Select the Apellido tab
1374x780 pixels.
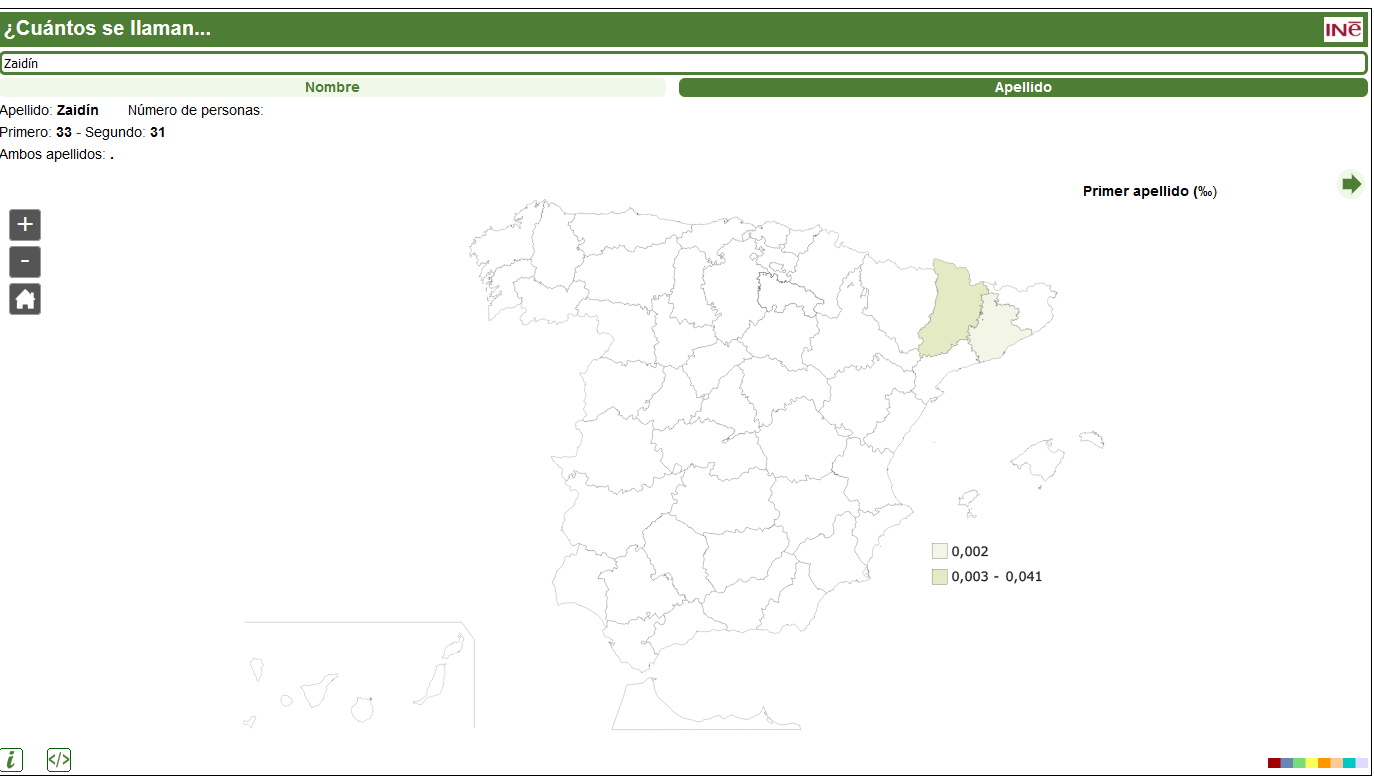(x=1022, y=88)
